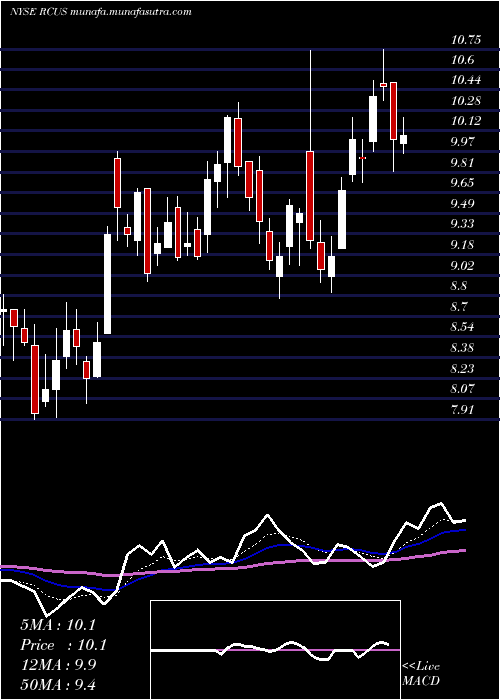The width and height of the screenshot is (500, 700).
Task: Select the 8.23 price axis label
Action: pyautogui.click(x=462, y=368)
